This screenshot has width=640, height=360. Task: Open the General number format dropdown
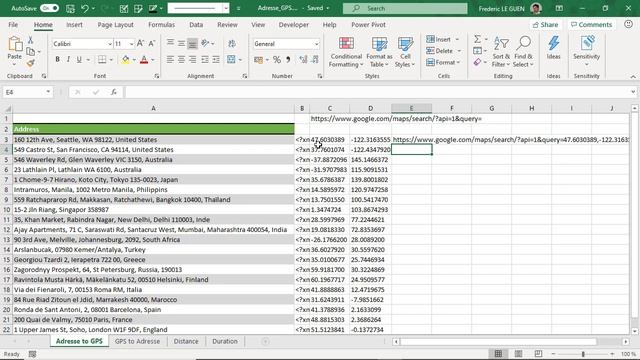(316, 44)
